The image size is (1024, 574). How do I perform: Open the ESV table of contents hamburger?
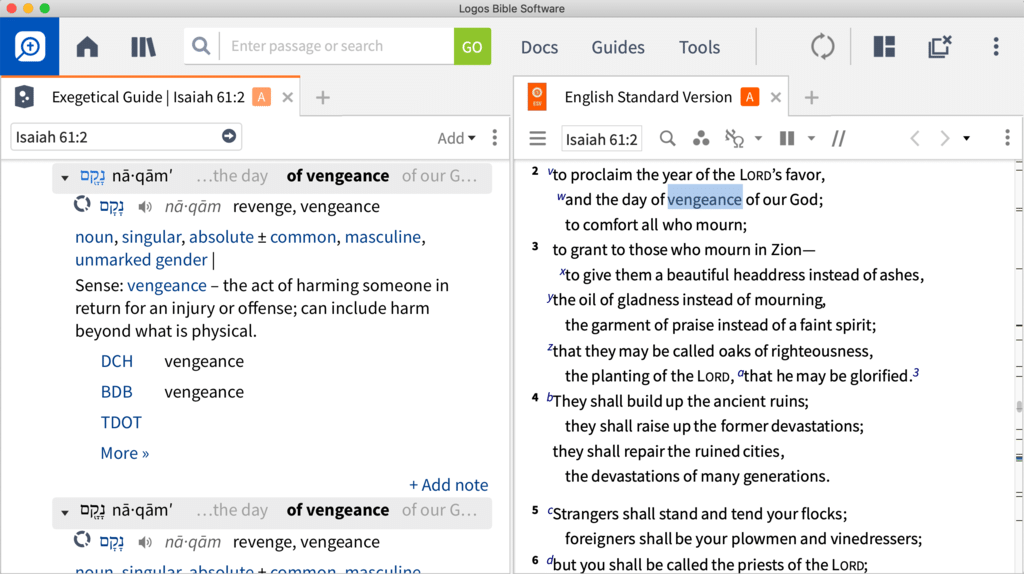coord(537,138)
